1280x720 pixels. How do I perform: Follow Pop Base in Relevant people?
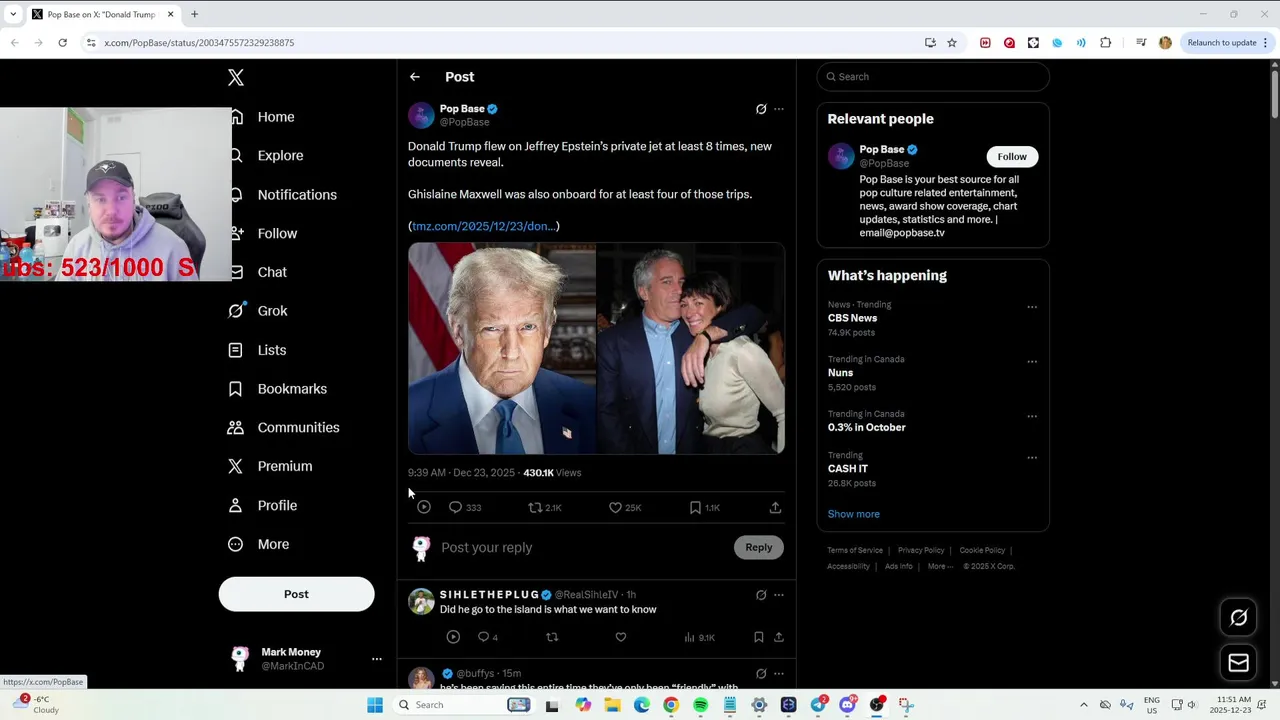click(x=1012, y=157)
